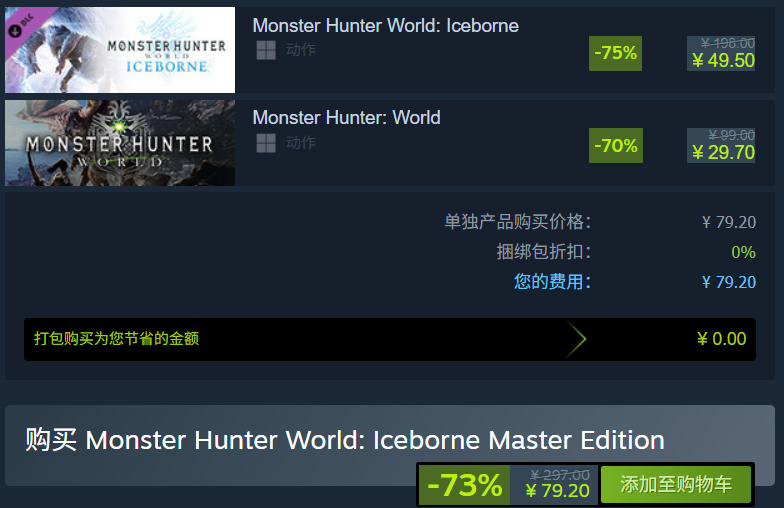Click the -75% discount badge for Iceborne
784x508 pixels.
click(616, 53)
